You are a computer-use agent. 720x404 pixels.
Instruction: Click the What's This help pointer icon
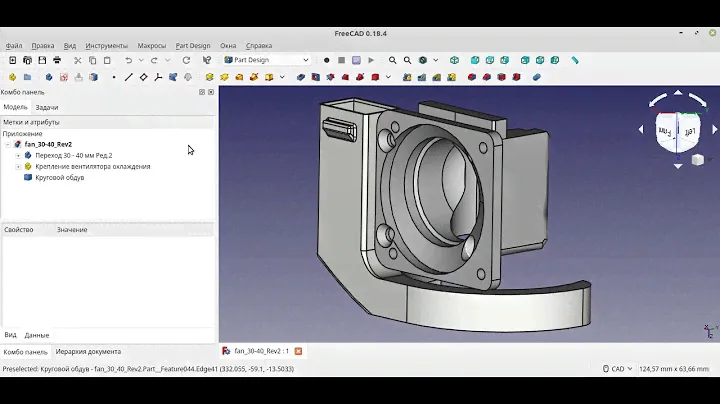coord(207,60)
